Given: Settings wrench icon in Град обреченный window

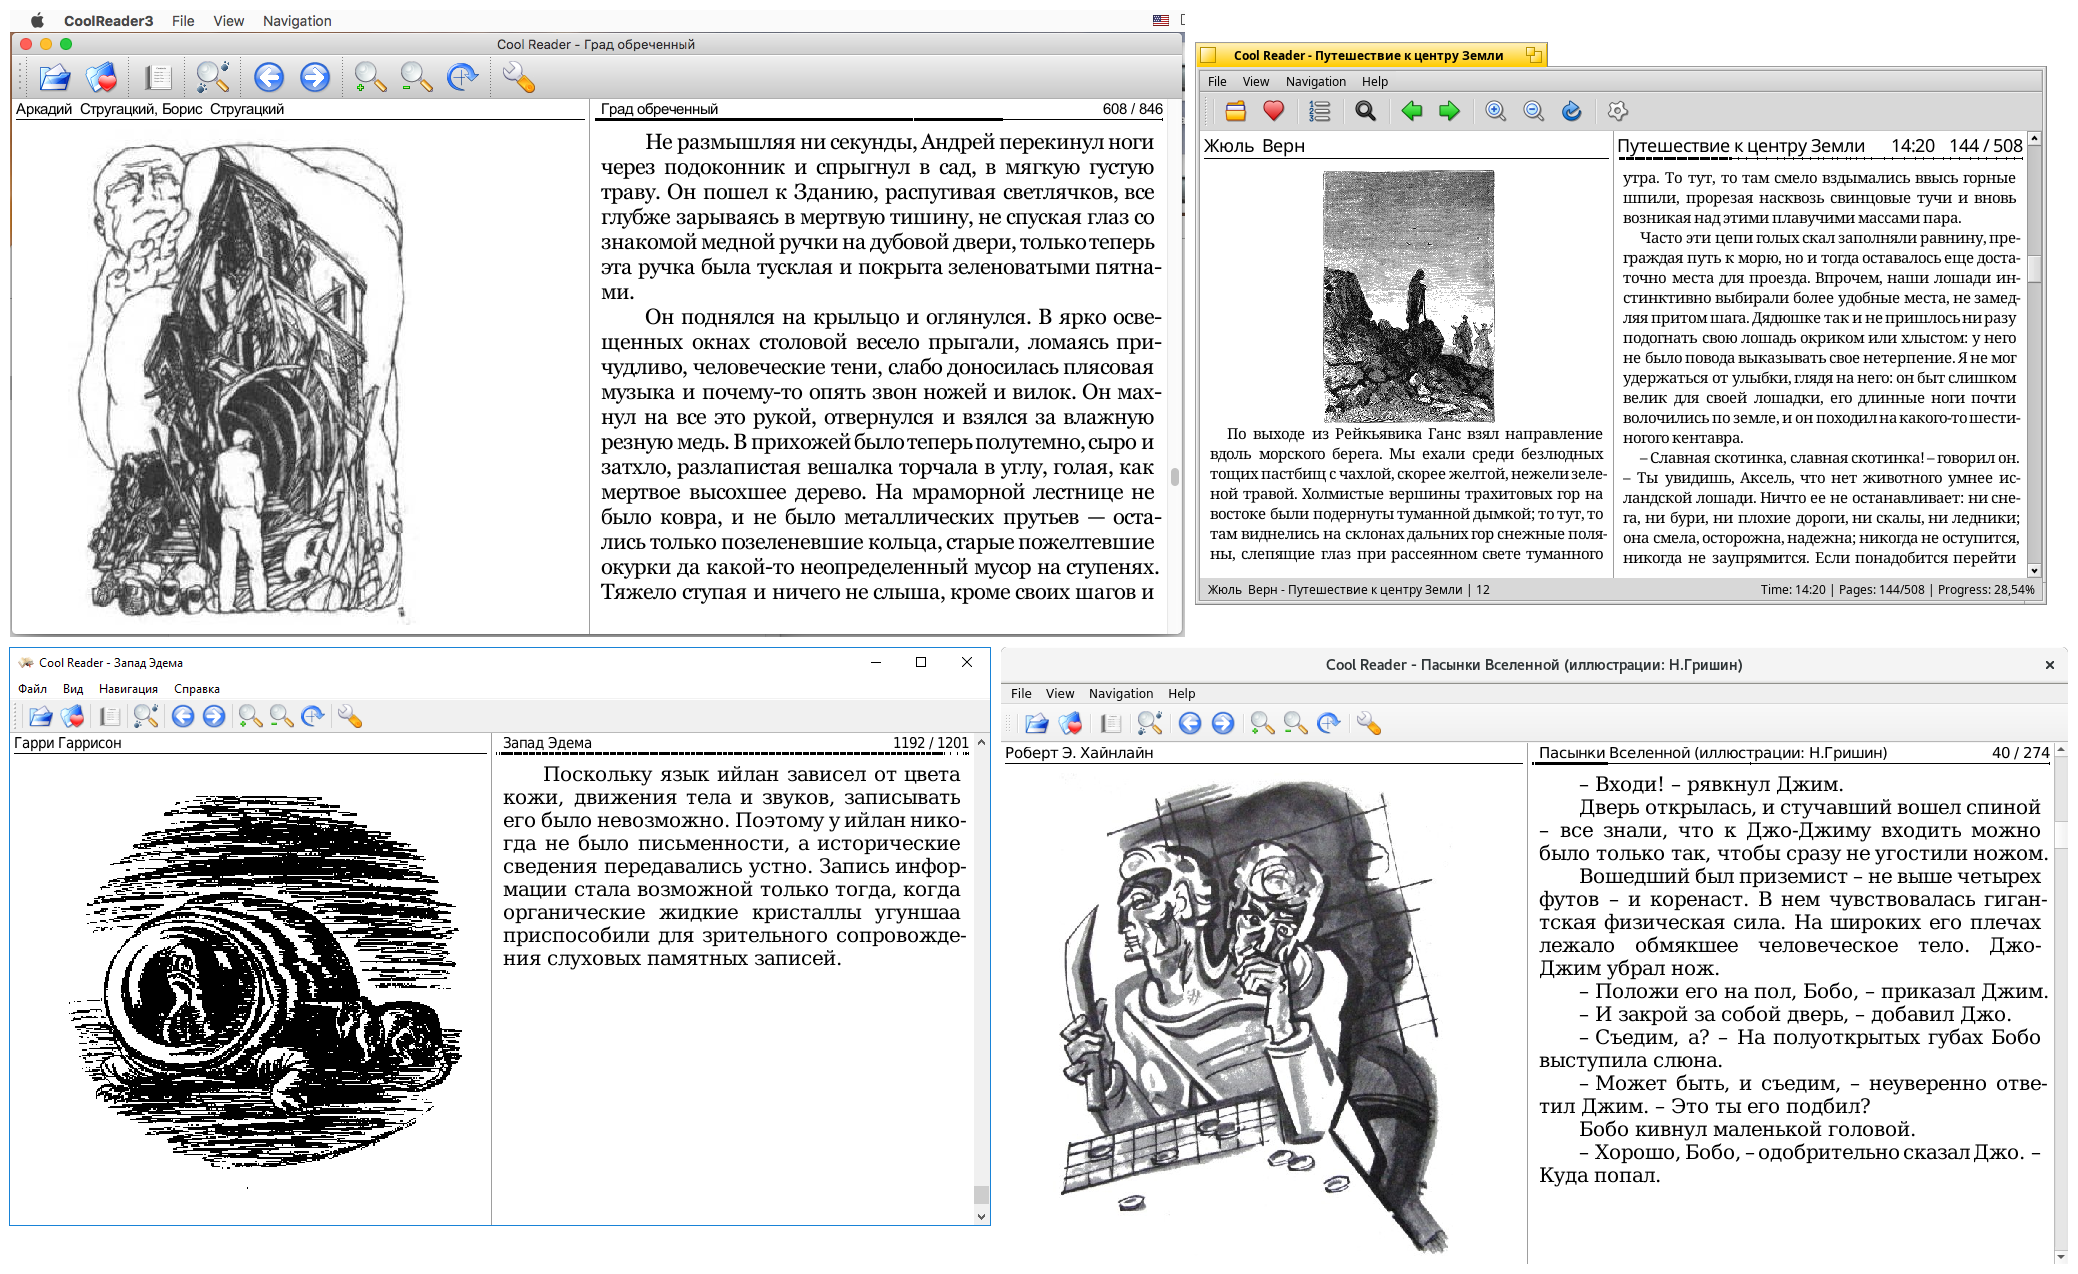Looking at the screenshot, I should click(518, 77).
